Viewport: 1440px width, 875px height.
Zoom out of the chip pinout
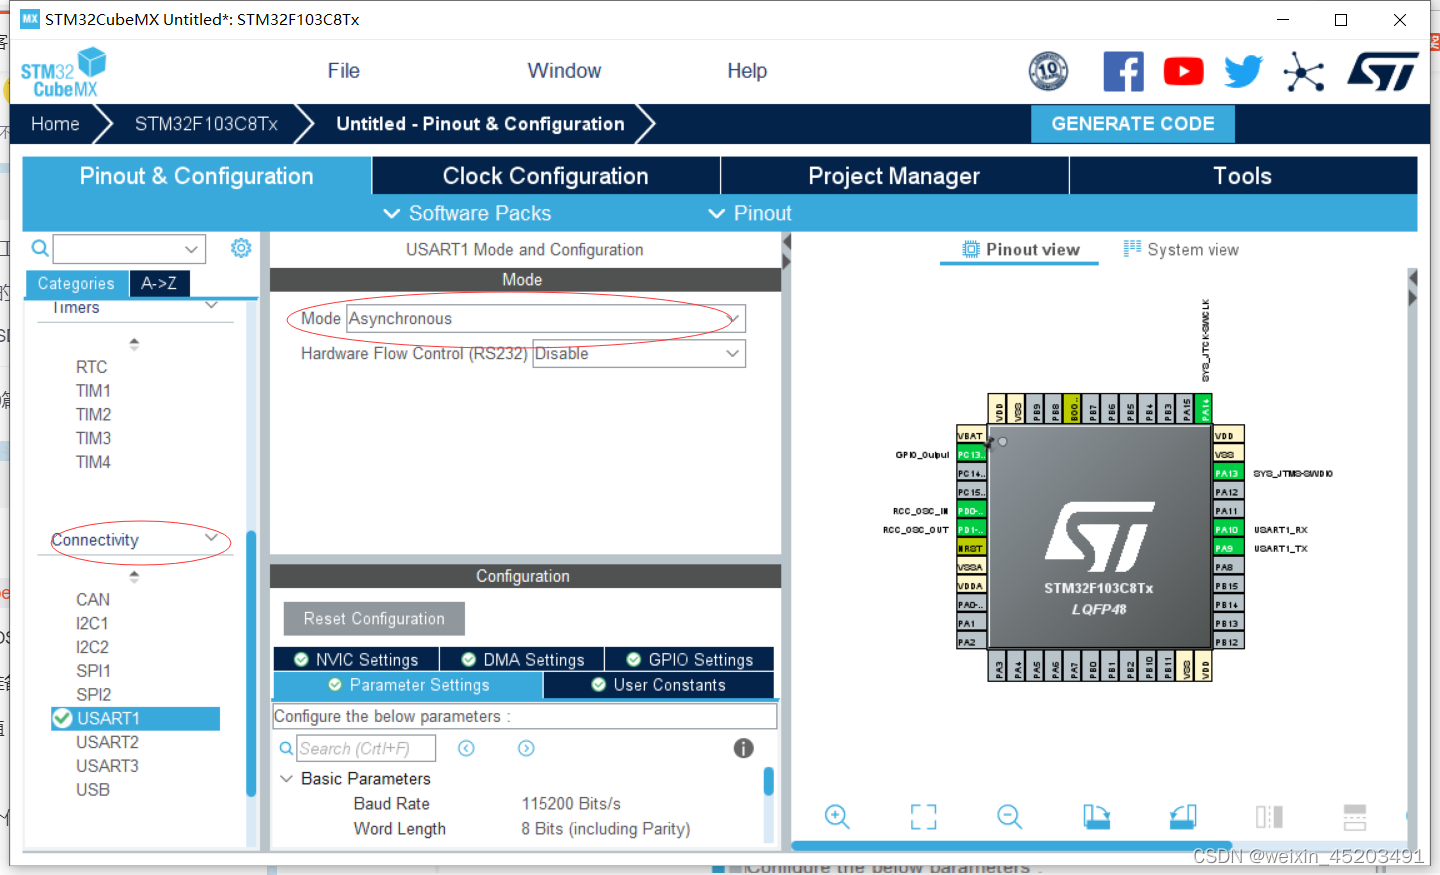[x=1010, y=816]
